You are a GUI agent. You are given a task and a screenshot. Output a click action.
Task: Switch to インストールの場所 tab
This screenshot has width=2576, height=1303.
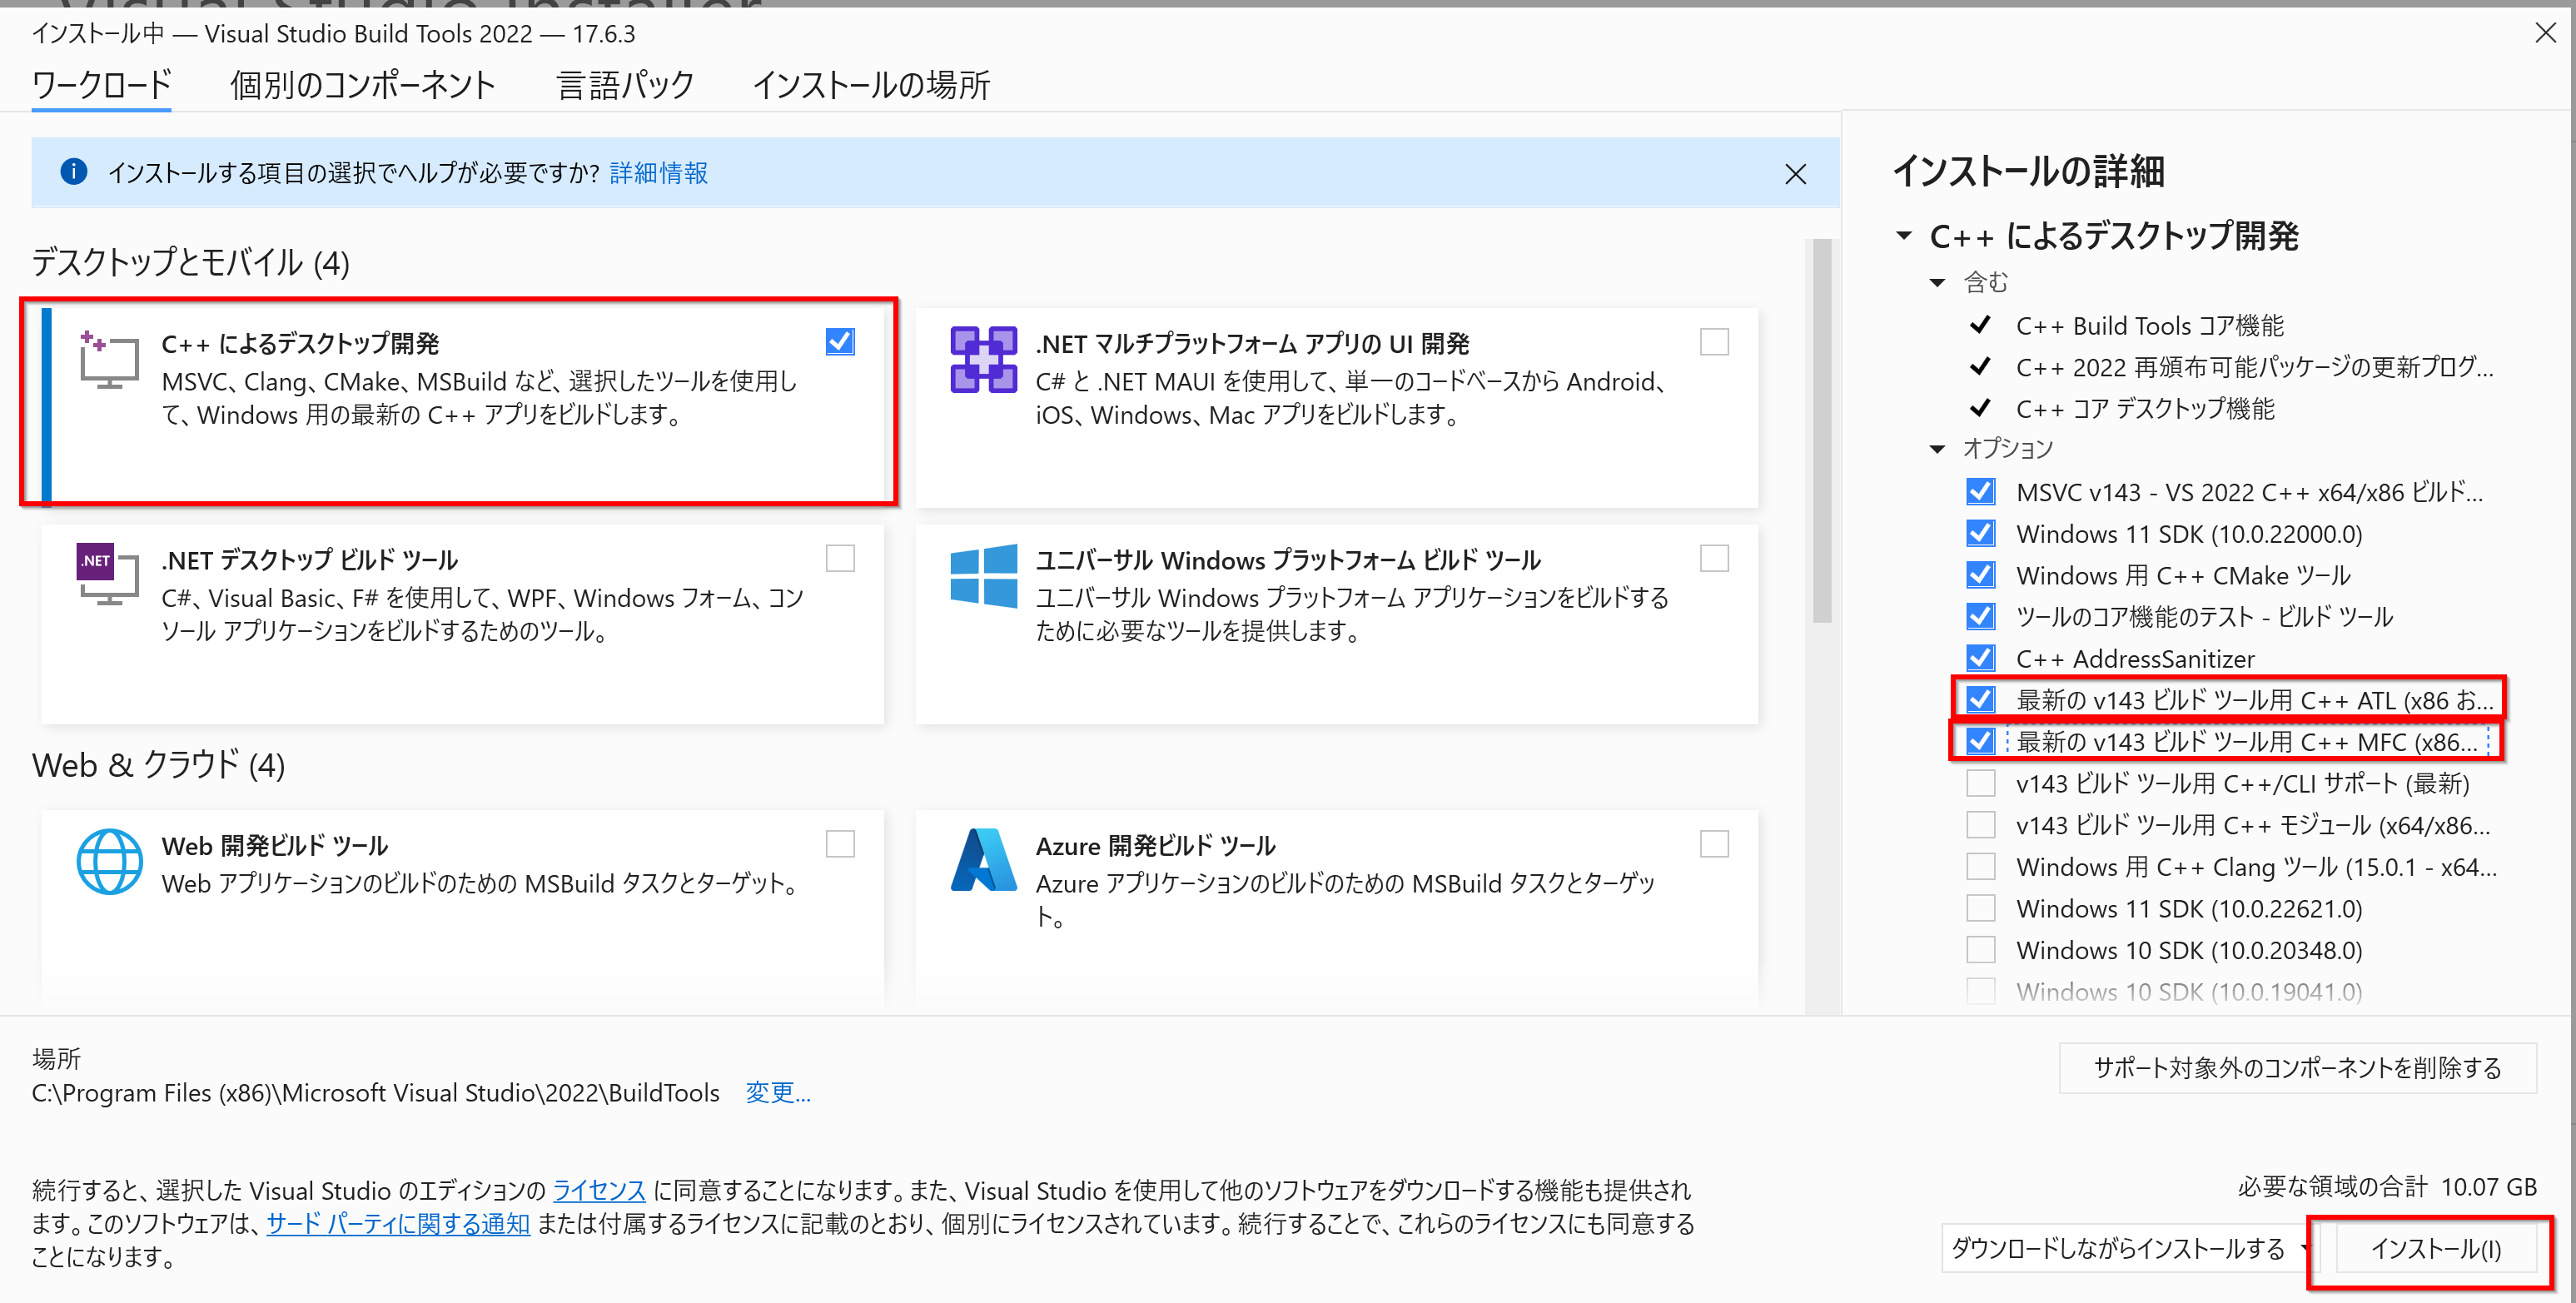870,85
